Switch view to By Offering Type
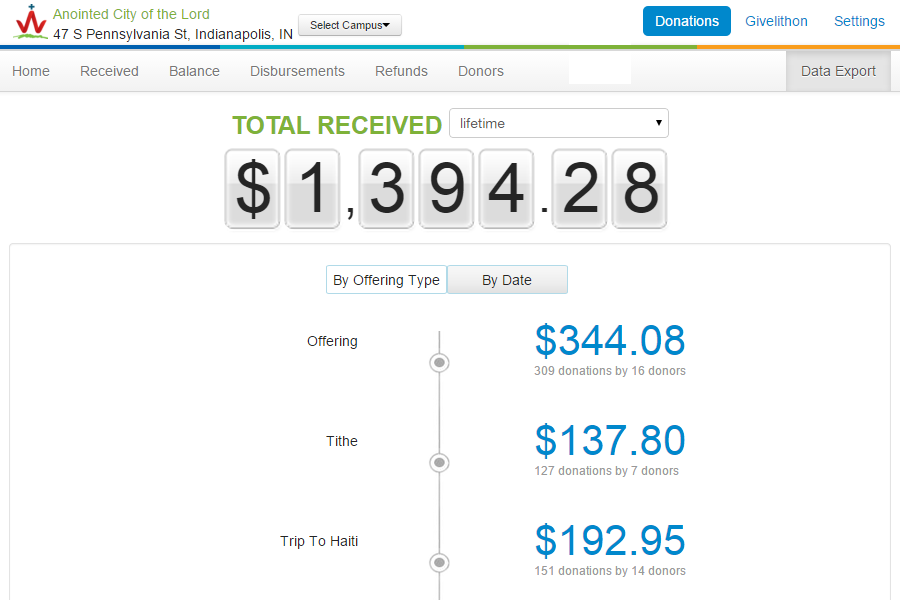 click(386, 280)
